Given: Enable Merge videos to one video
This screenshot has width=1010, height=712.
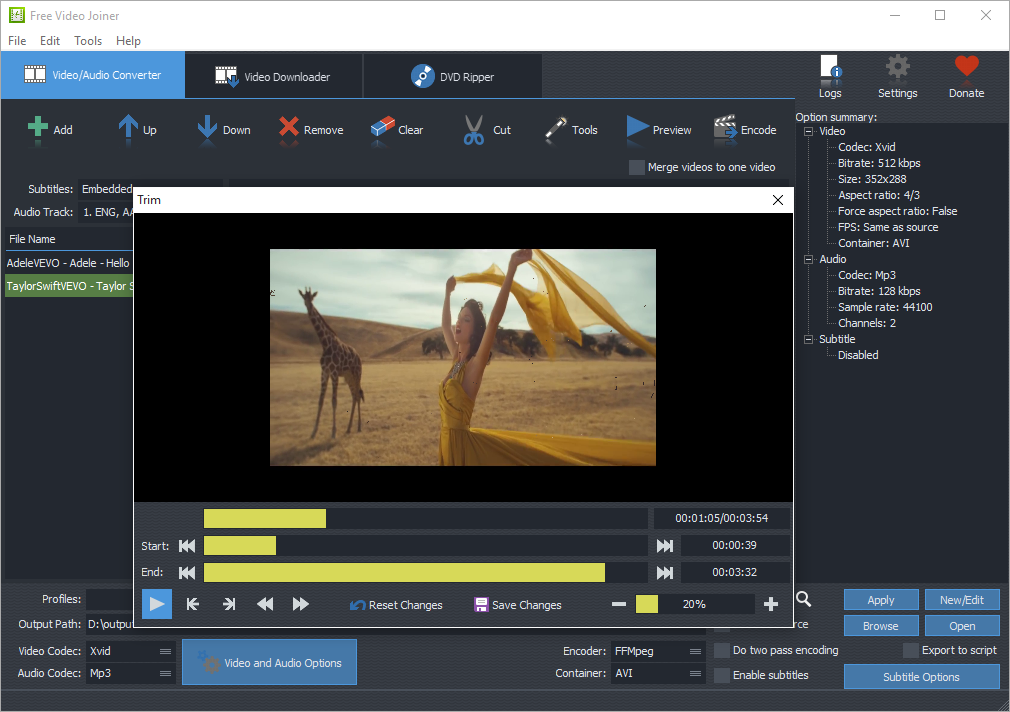Looking at the screenshot, I should (x=636, y=168).
